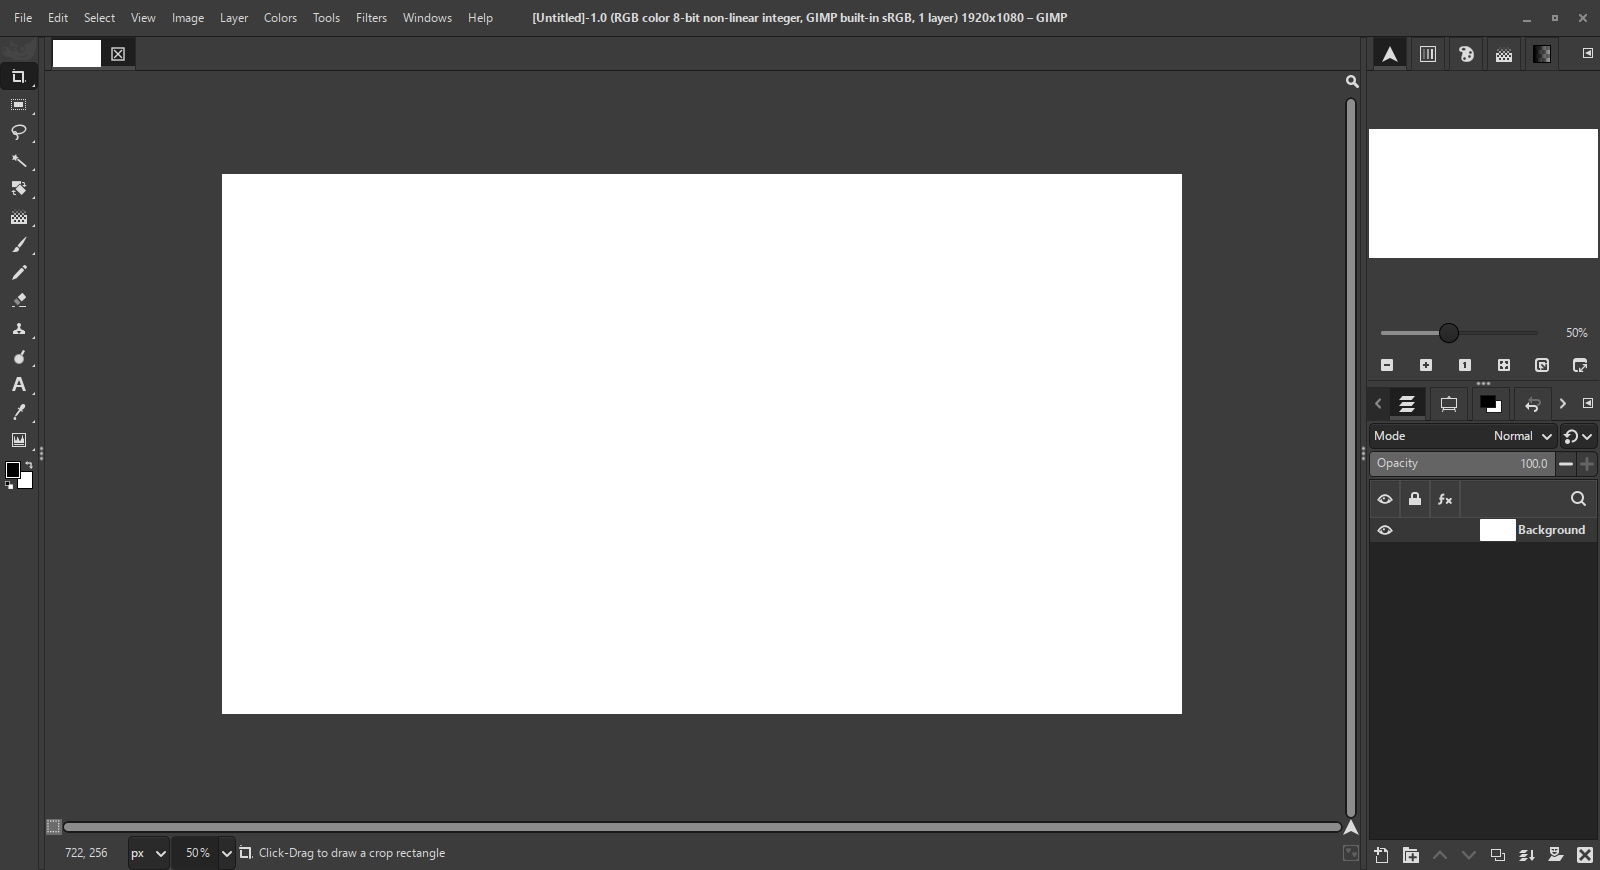Viewport: 1600px width, 870px height.
Task: Pick the Fuzzy Select wand tool
Action: tap(19, 161)
